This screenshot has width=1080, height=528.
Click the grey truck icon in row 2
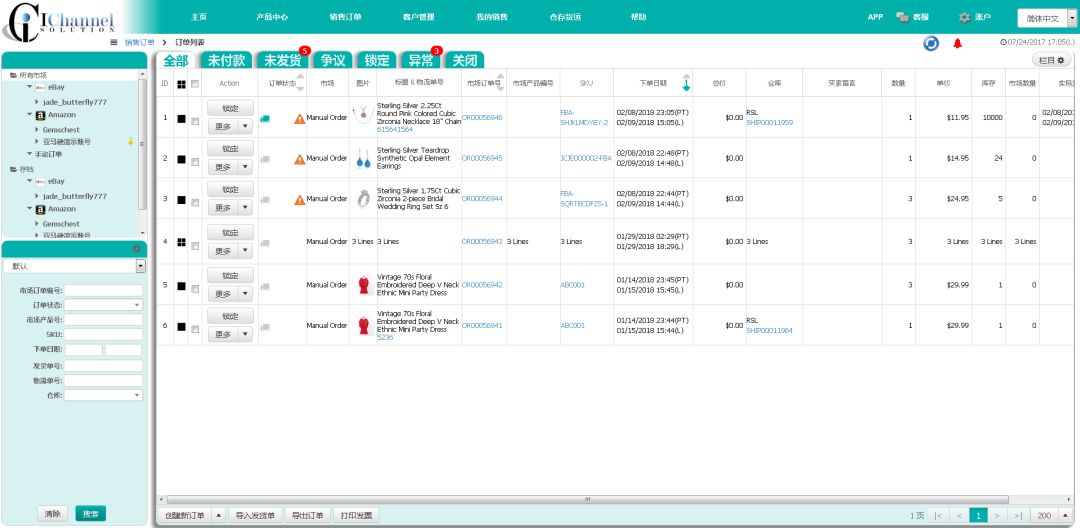pos(265,159)
